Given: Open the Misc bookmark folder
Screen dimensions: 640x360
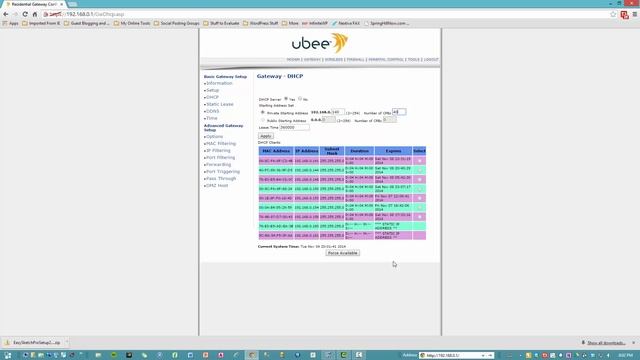Looking at the screenshot, I should pyautogui.click(x=290, y=23).
